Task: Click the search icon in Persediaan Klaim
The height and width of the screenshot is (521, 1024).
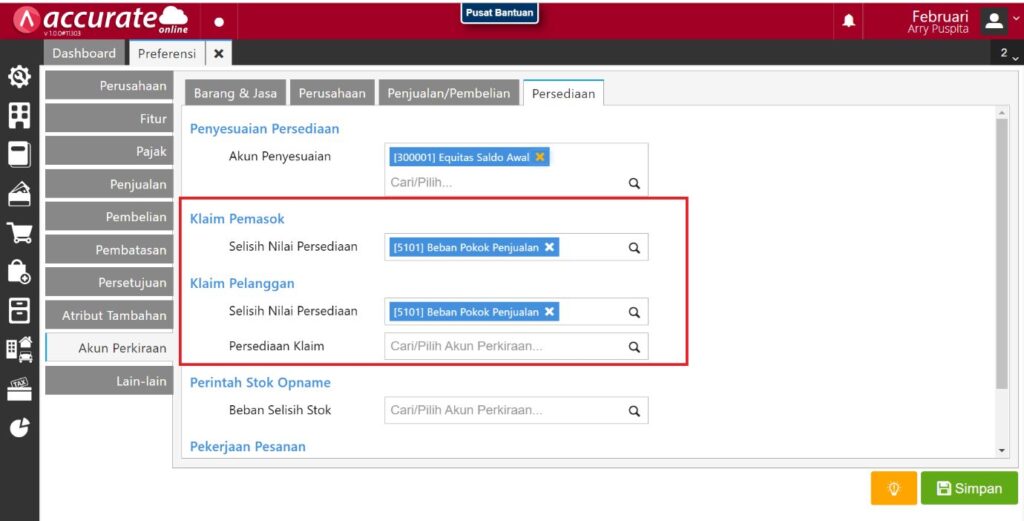Action: 633,347
